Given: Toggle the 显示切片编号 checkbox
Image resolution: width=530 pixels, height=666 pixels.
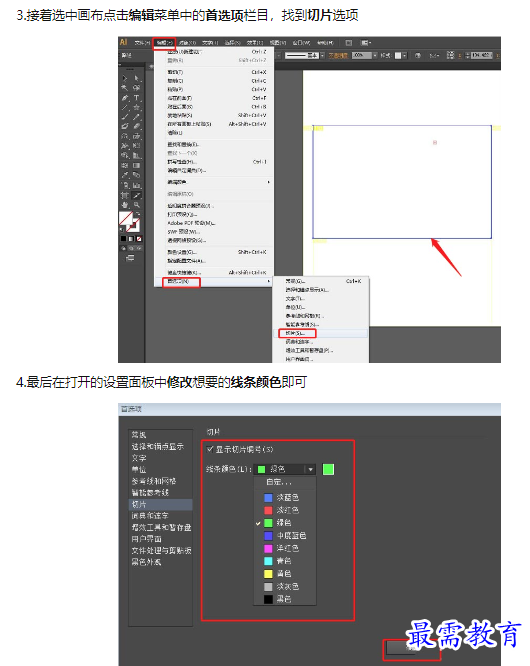Looking at the screenshot, I should pyautogui.click(x=209, y=449).
